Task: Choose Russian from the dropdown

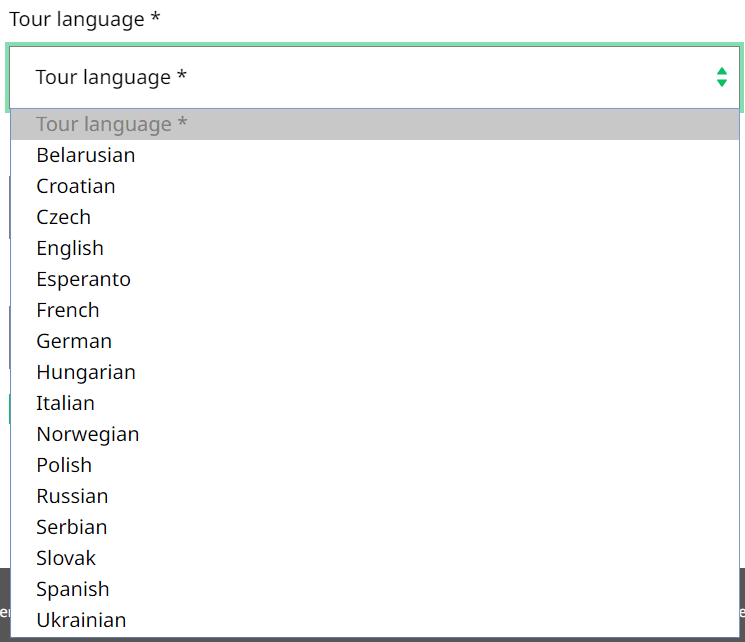Action: pos(72,496)
